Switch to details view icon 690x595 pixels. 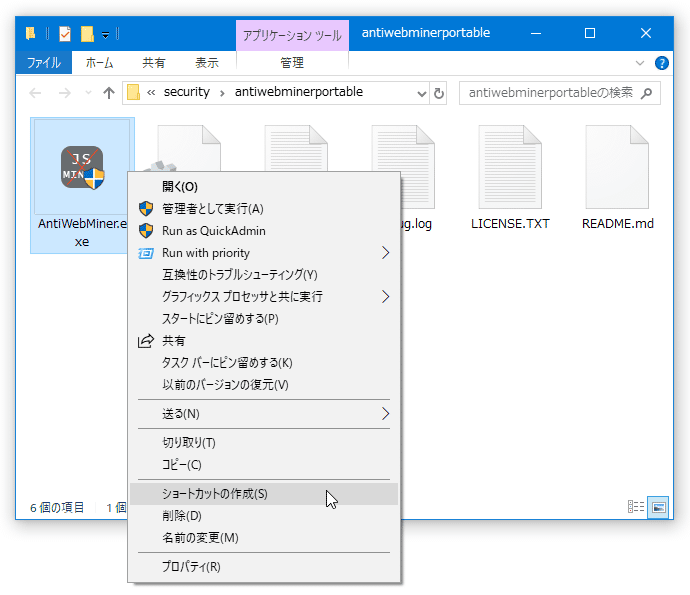[x=636, y=507]
